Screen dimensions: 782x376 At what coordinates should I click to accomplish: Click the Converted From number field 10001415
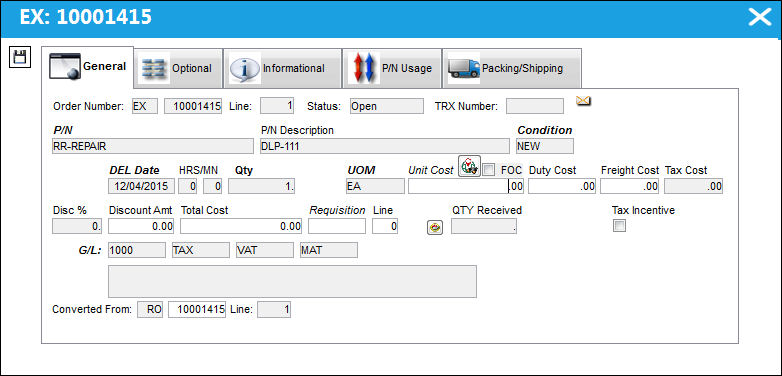197,310
